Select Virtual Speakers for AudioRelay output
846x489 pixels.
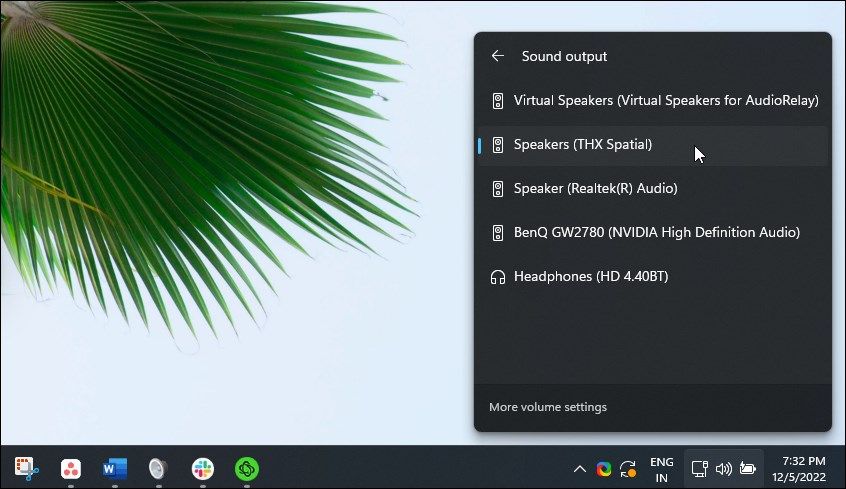click(653, 100)
